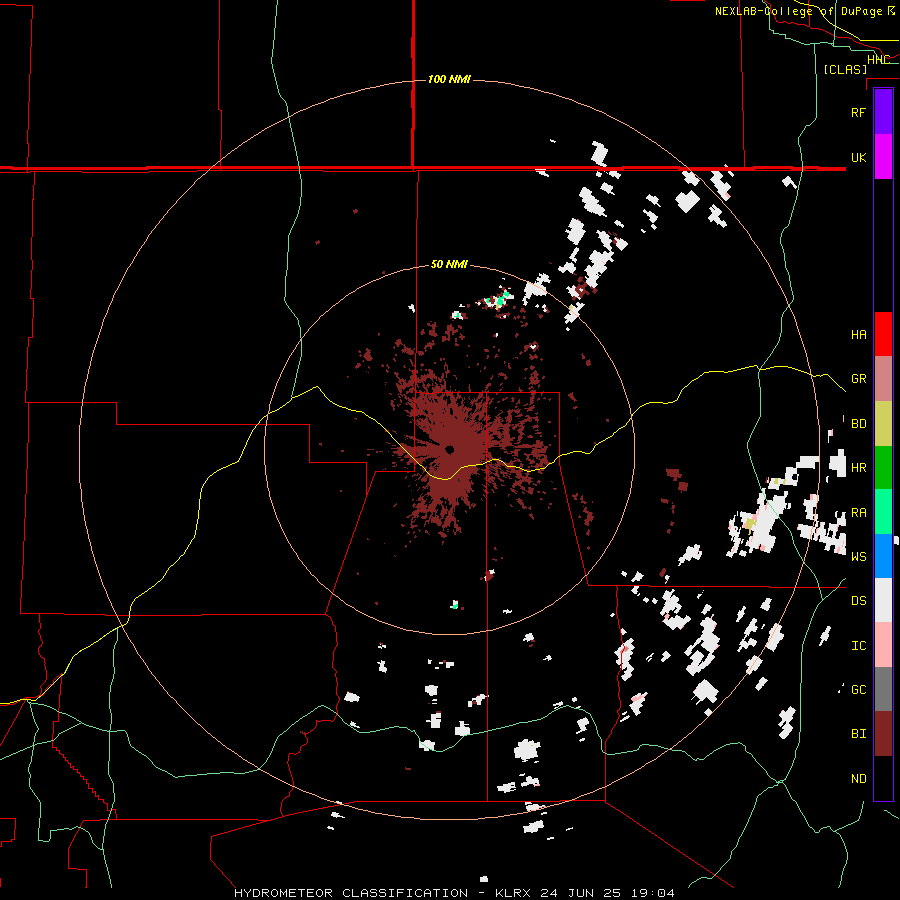
Task: Click the '50 NMI' range ring label
Action: pos(449,264)
